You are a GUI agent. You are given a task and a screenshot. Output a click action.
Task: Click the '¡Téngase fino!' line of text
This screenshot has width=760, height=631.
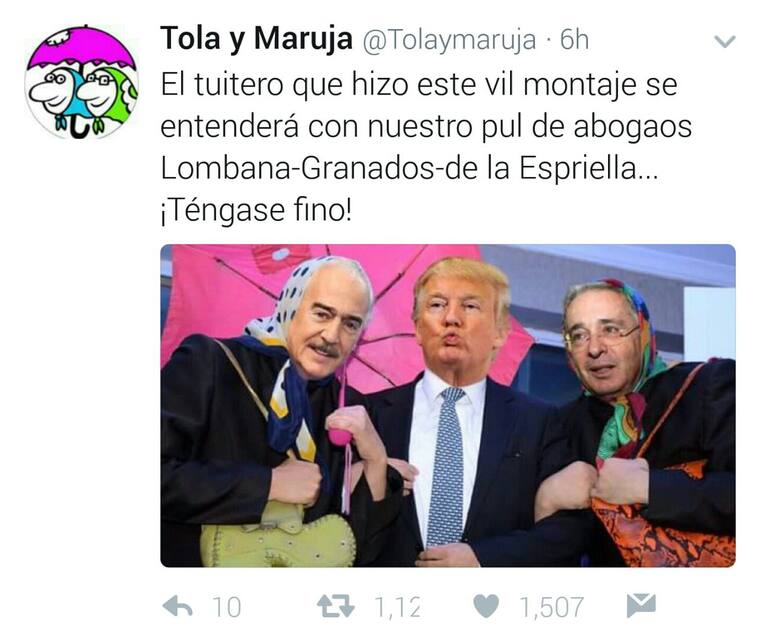[256, 211]
